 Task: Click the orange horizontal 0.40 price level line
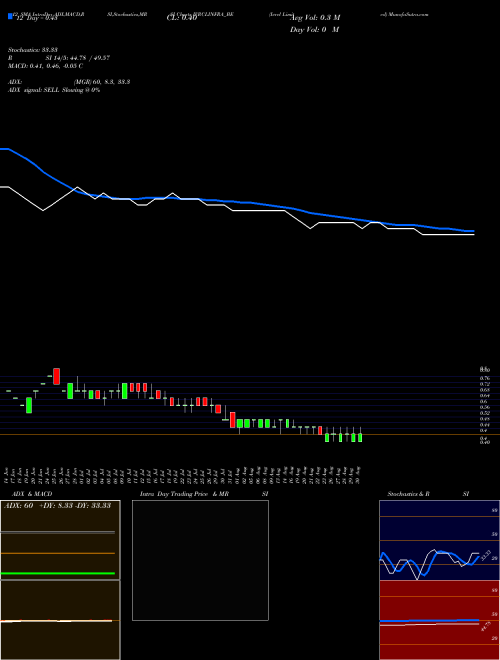tap(250, 434)
